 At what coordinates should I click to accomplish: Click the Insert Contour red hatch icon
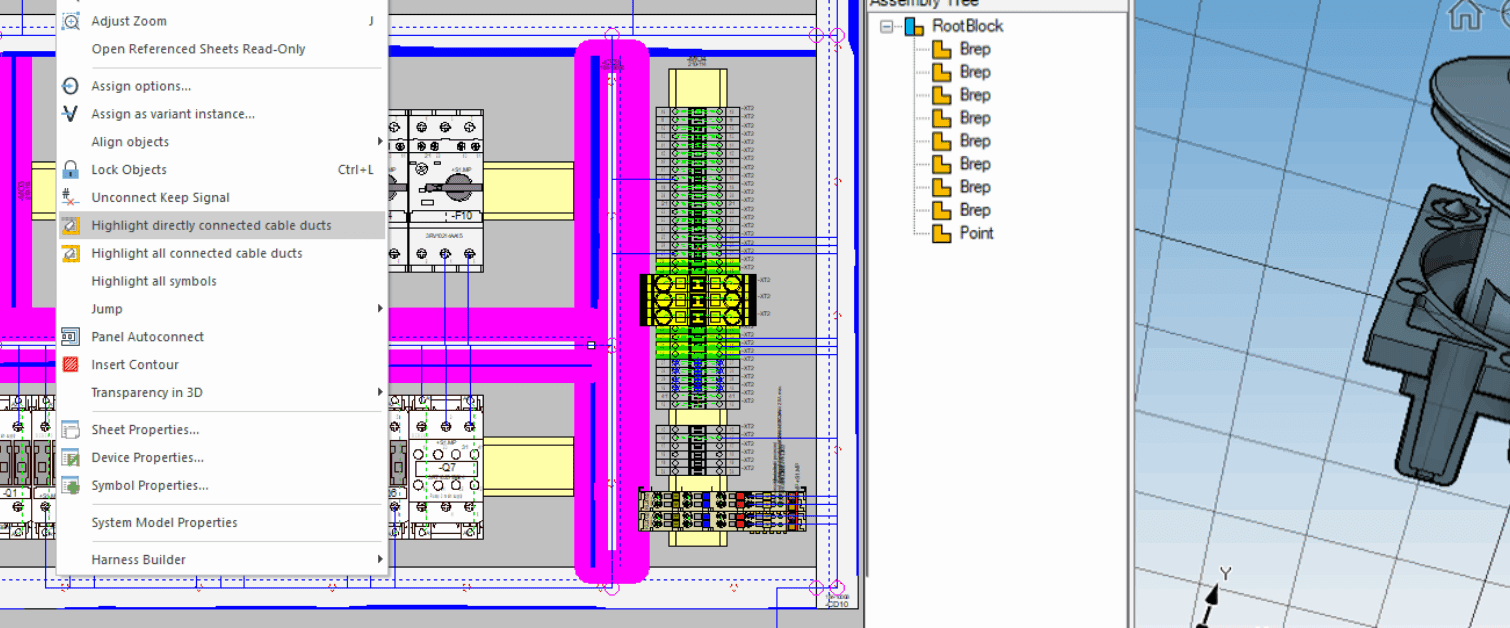pos(70,364)
